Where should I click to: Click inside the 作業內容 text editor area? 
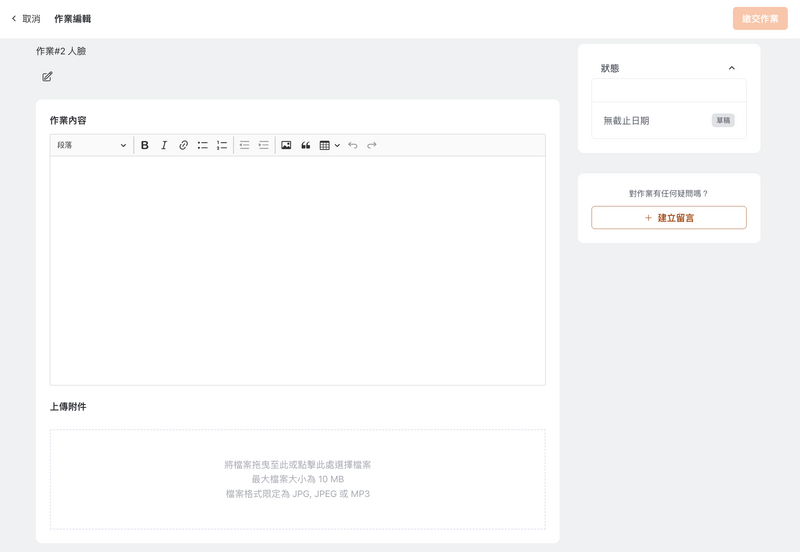tap(297, 270)
